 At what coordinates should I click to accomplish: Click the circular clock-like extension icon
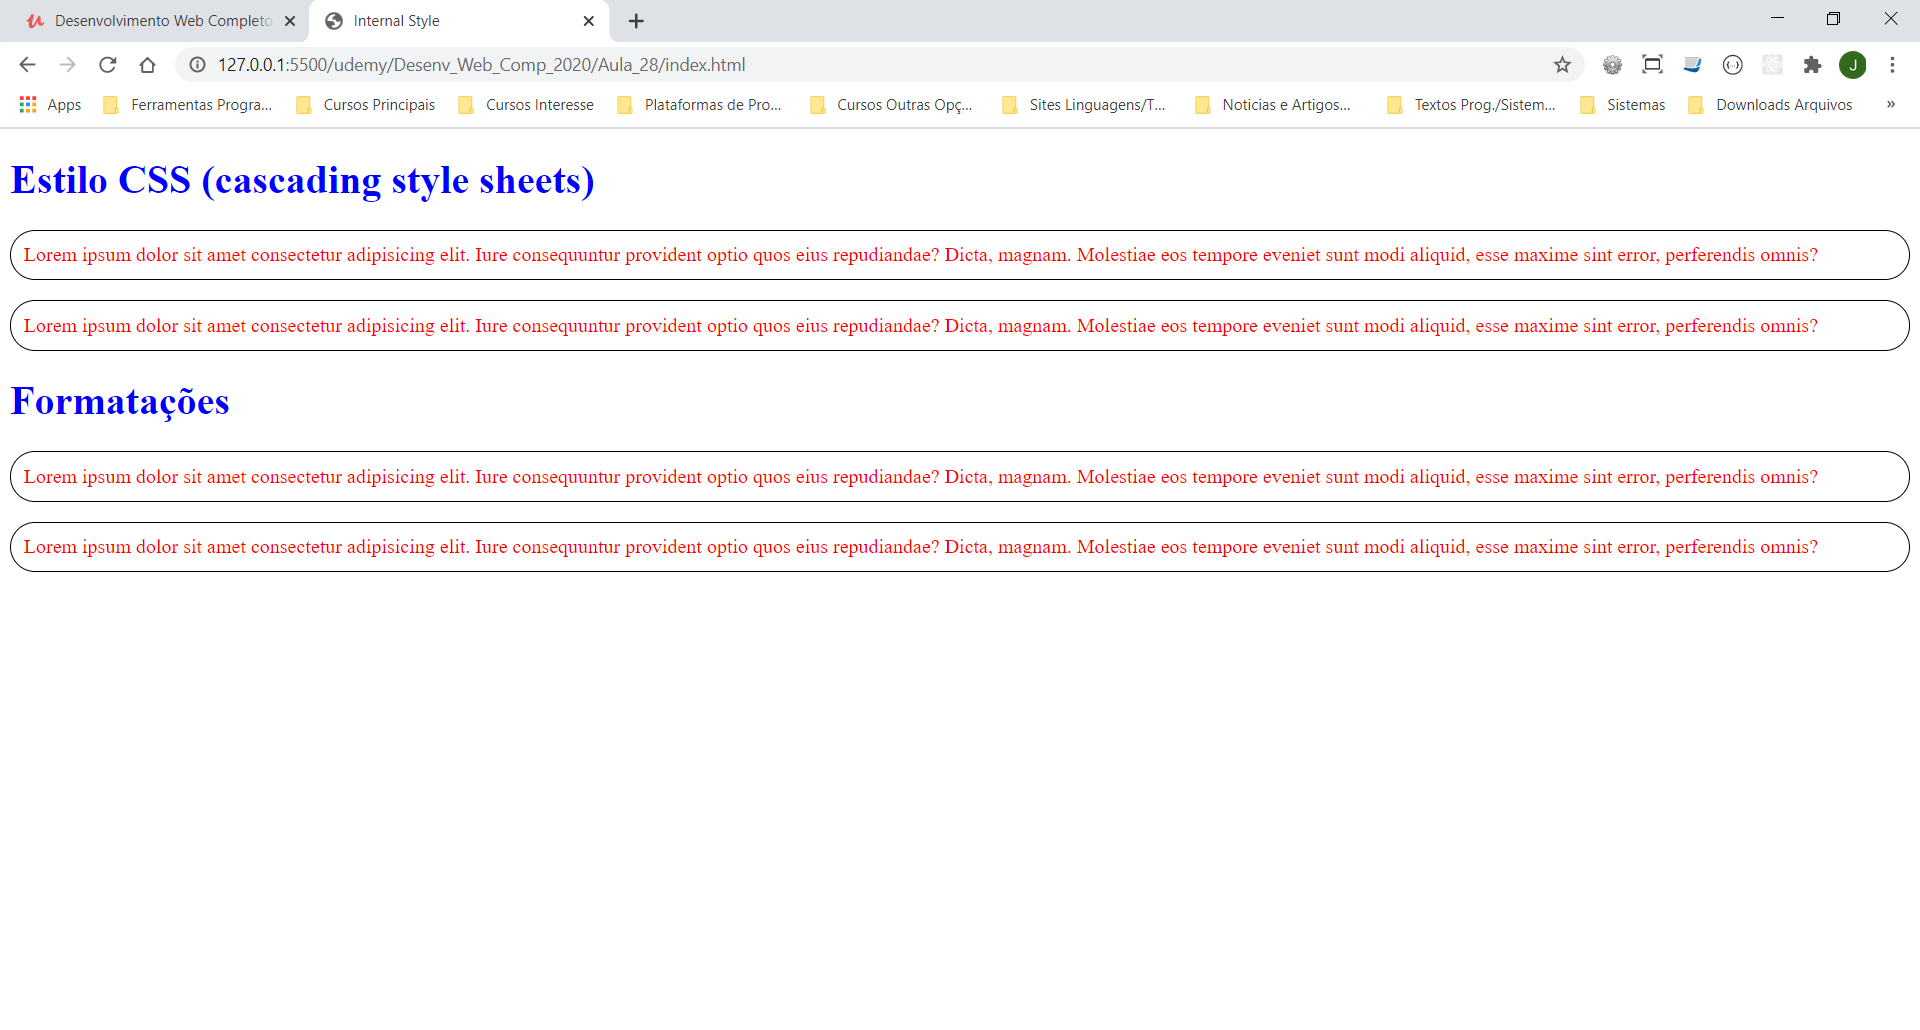click(x=1732, y=65)
